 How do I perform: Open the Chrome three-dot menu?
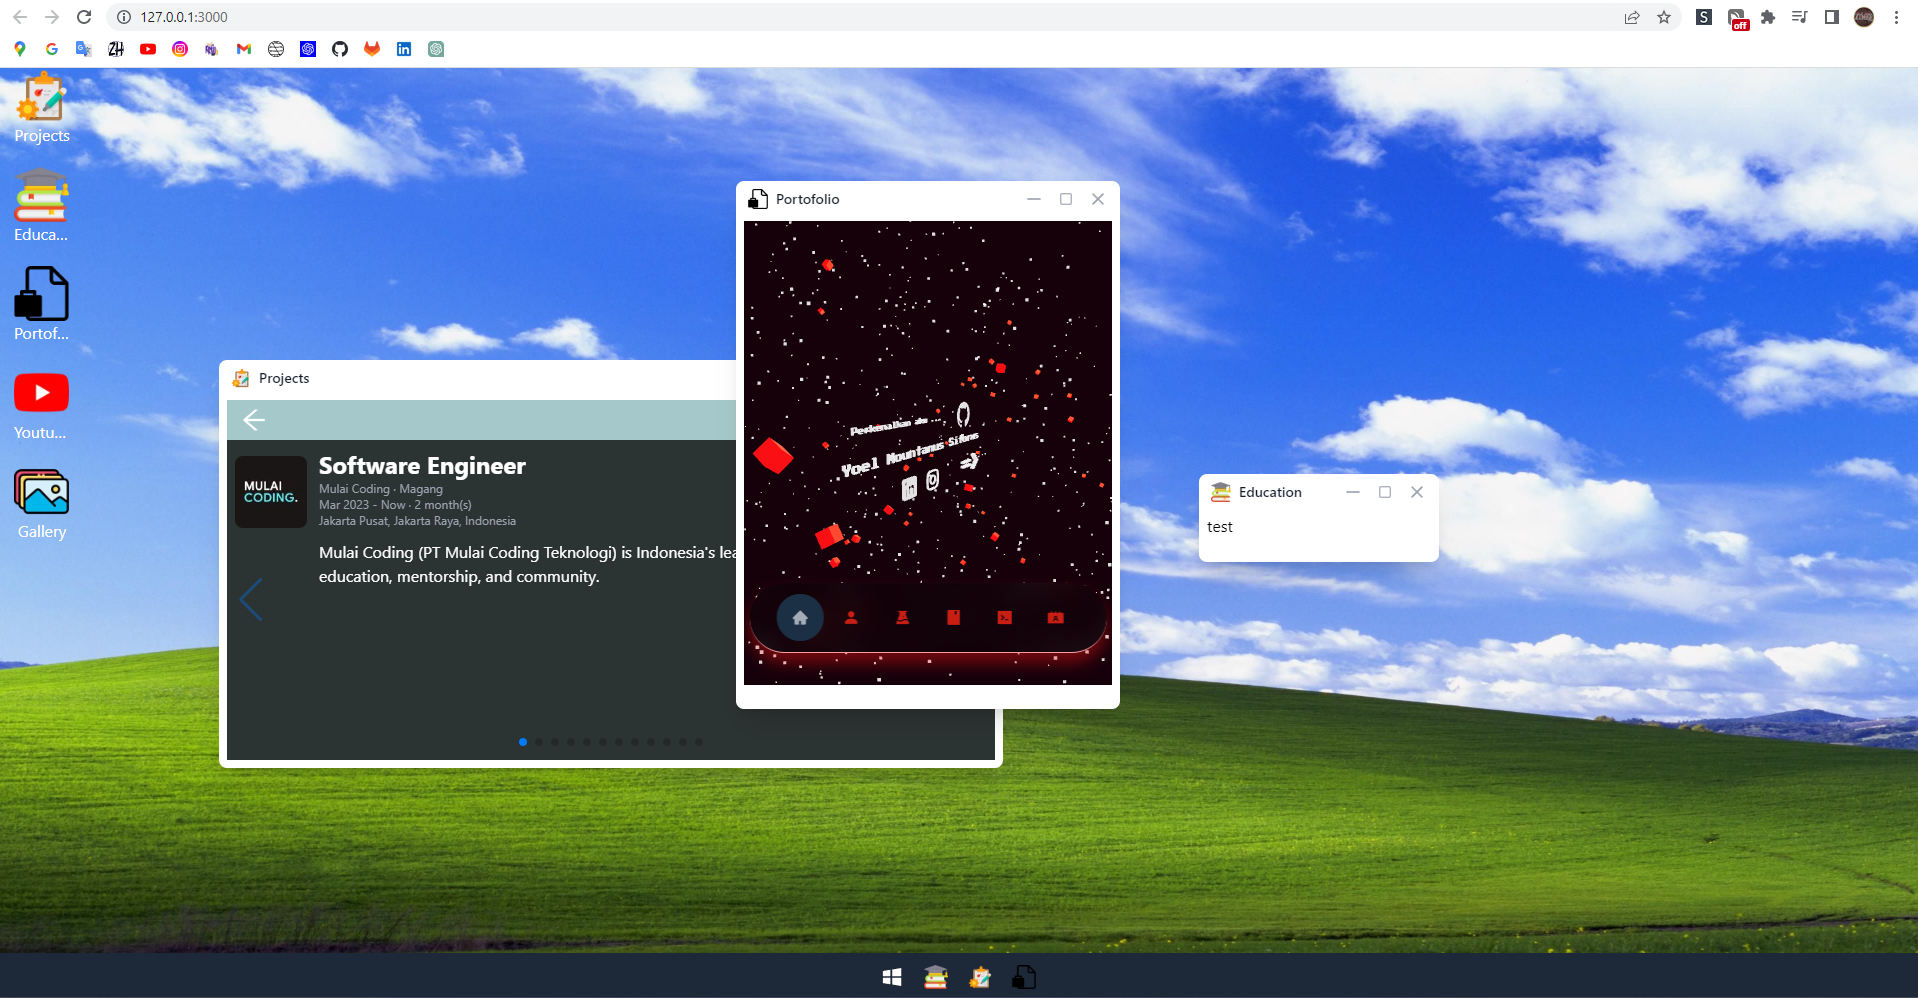click(1896, 17)
